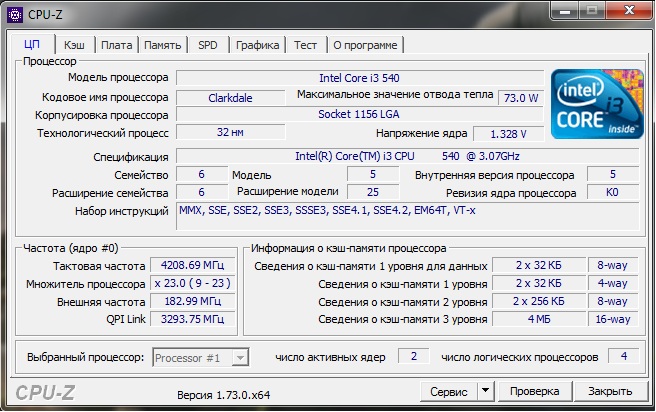Click the 3293.75 МГц QPI Link value

point(192,319)
